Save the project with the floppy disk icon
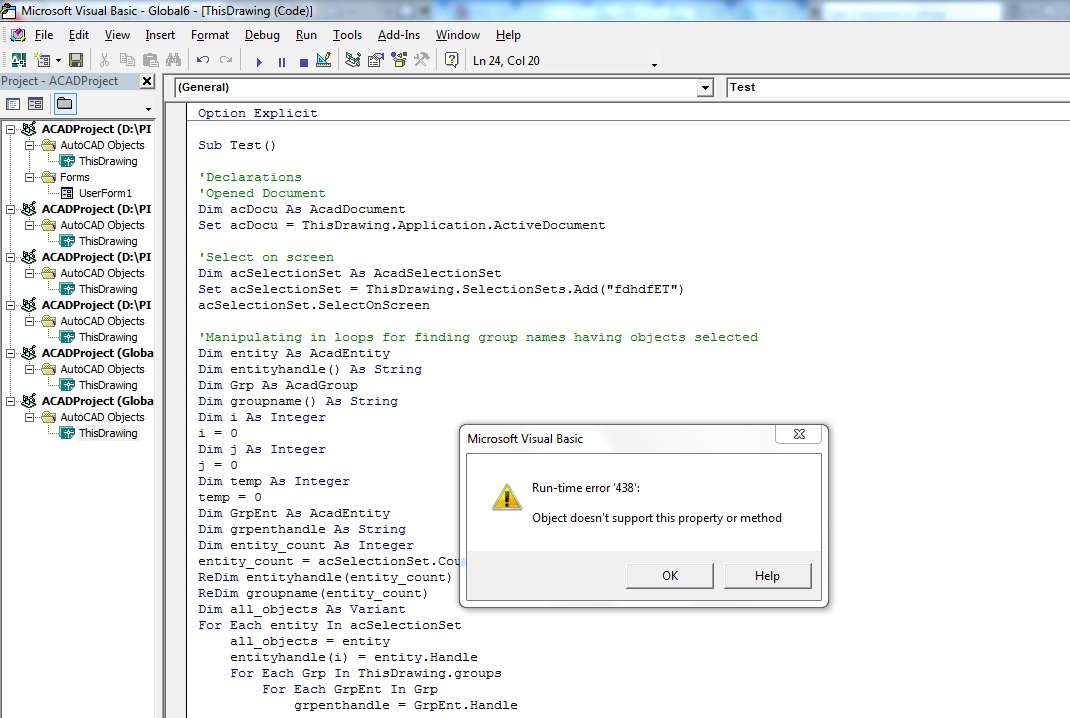 point(76,60)
